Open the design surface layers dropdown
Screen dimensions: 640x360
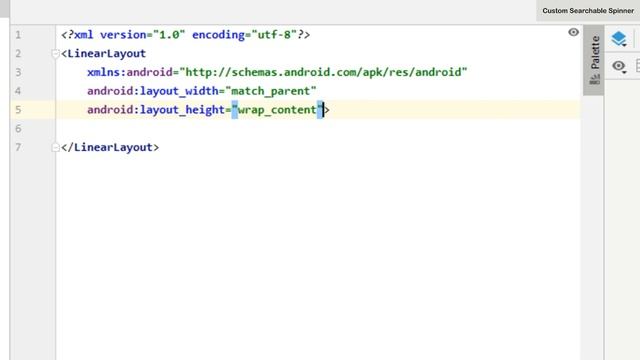point(619,39)
